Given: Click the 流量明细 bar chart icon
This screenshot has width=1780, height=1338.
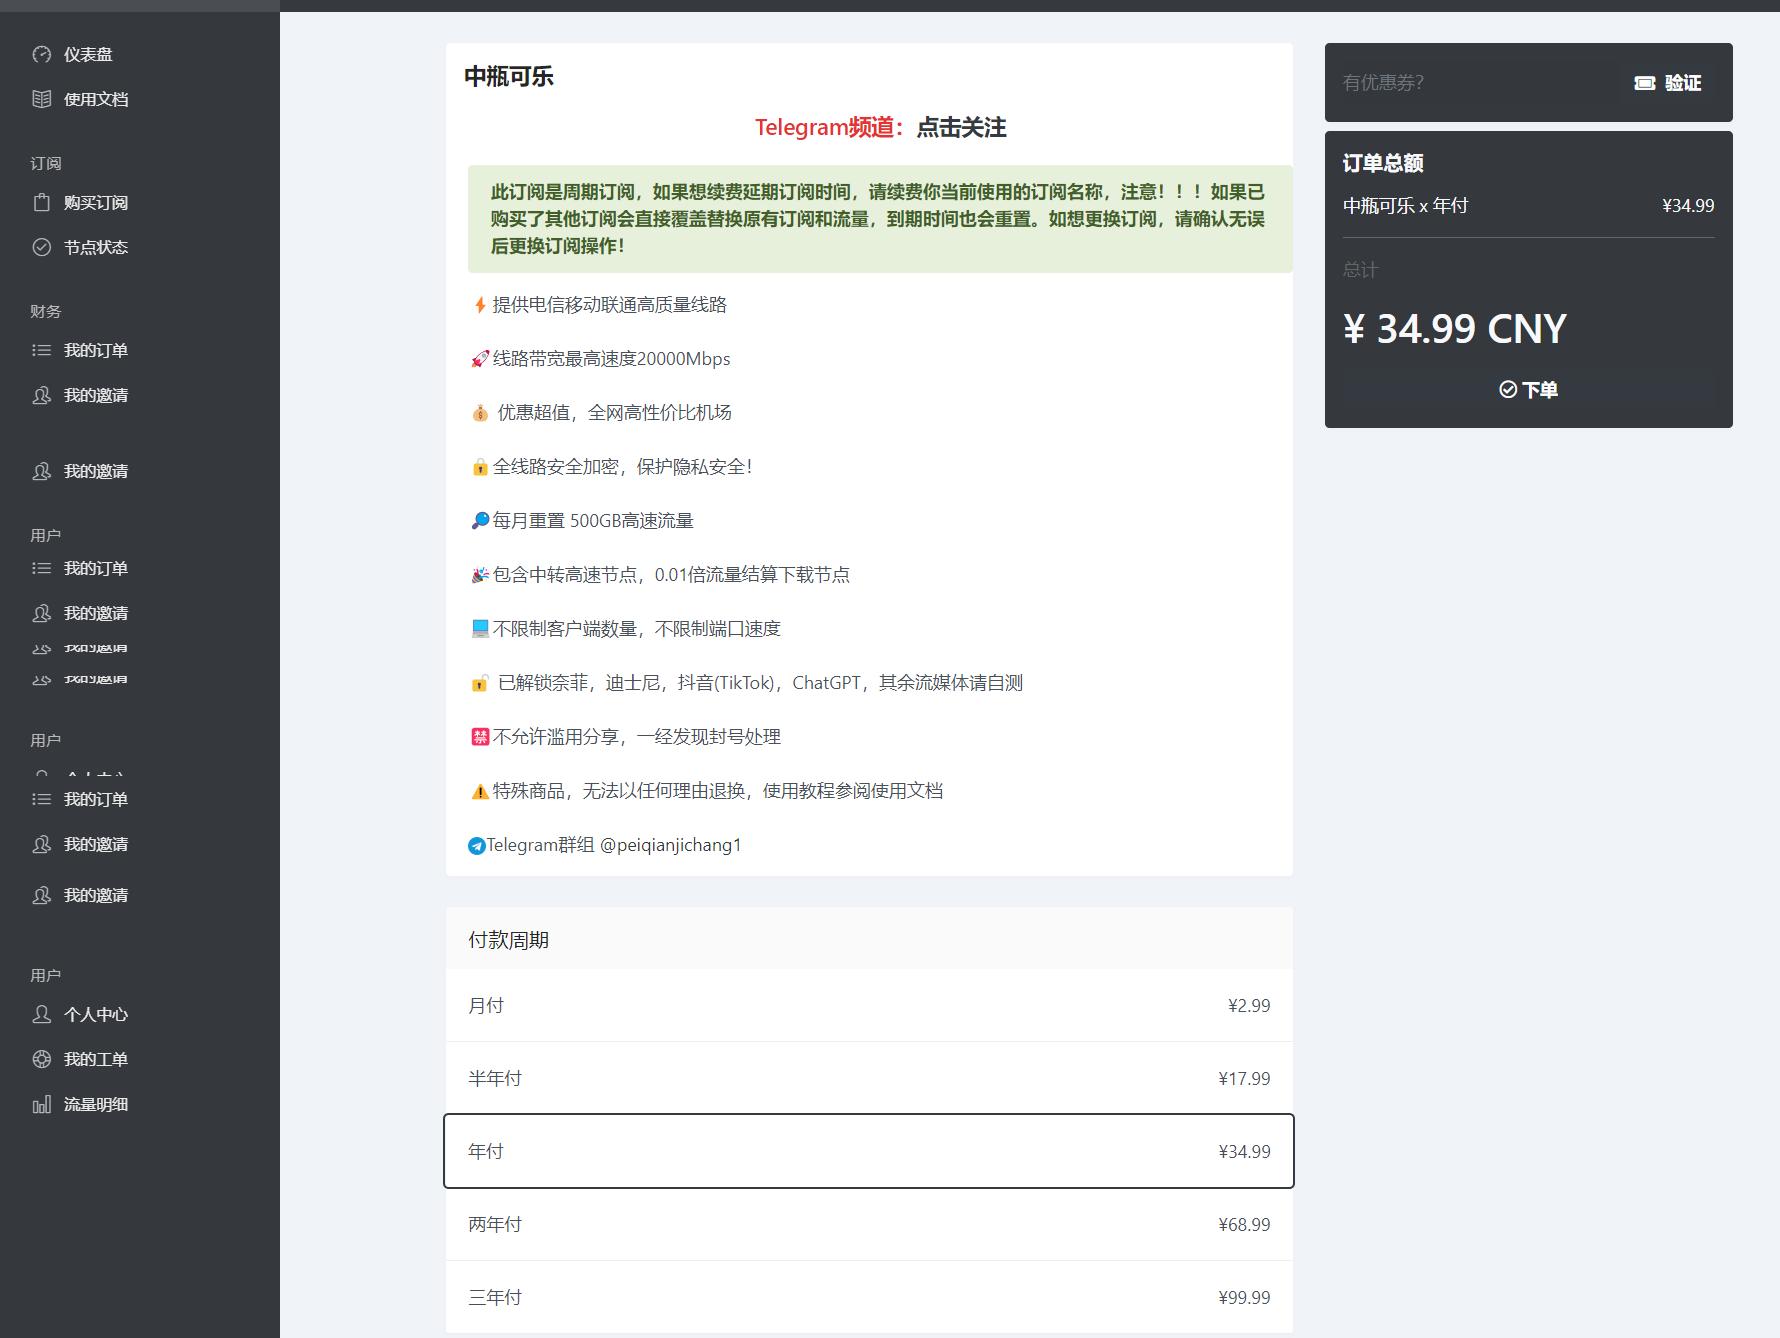Looking at the screenshot, I should (x=42, y=1104).
